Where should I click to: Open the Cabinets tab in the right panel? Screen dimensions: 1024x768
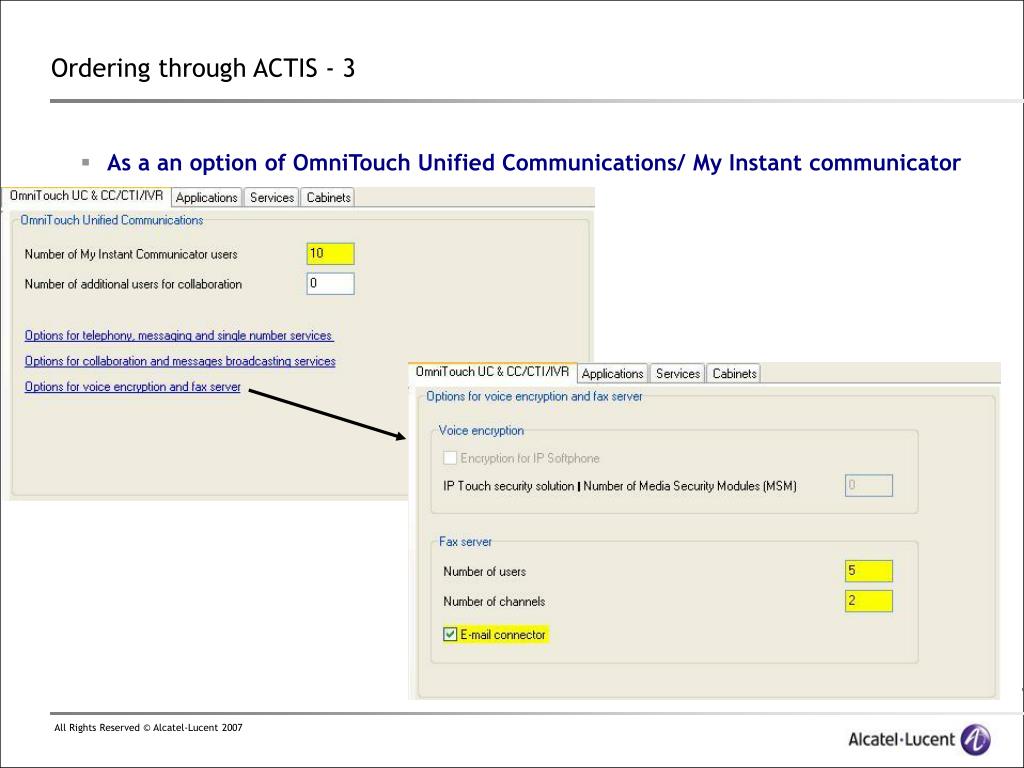pos(734,374)
